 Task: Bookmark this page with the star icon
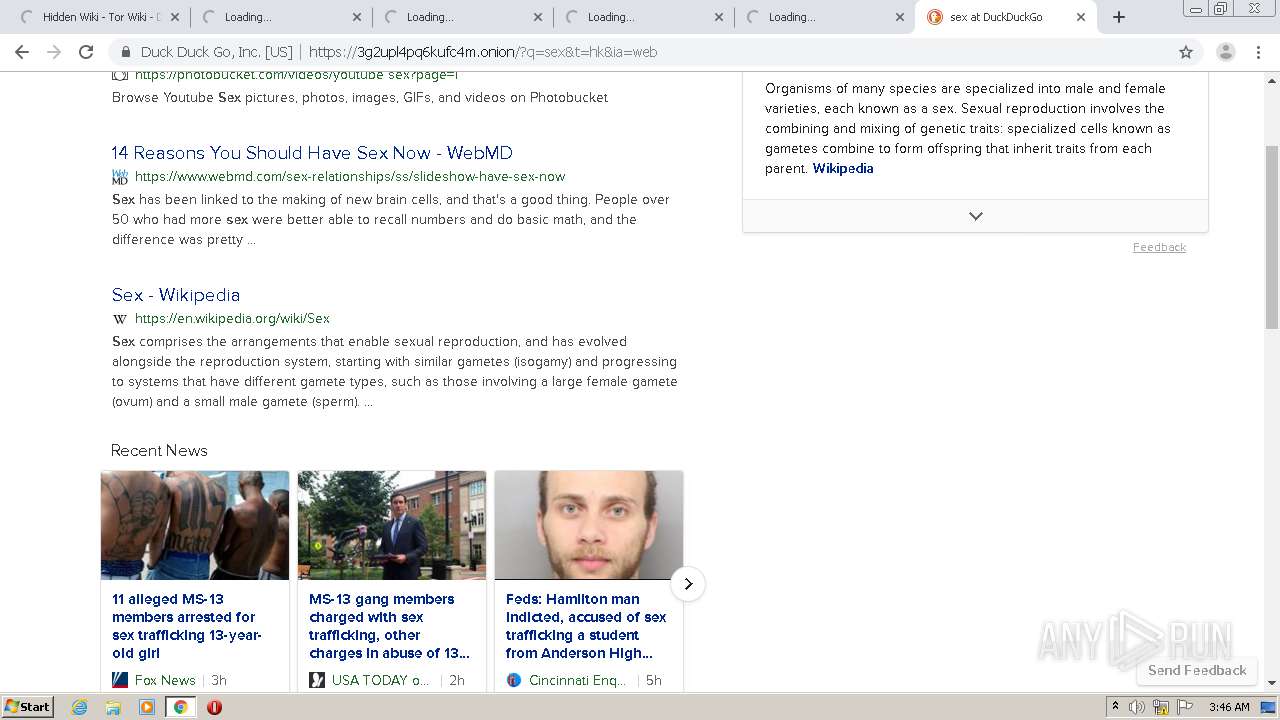tap(1186, 52)
